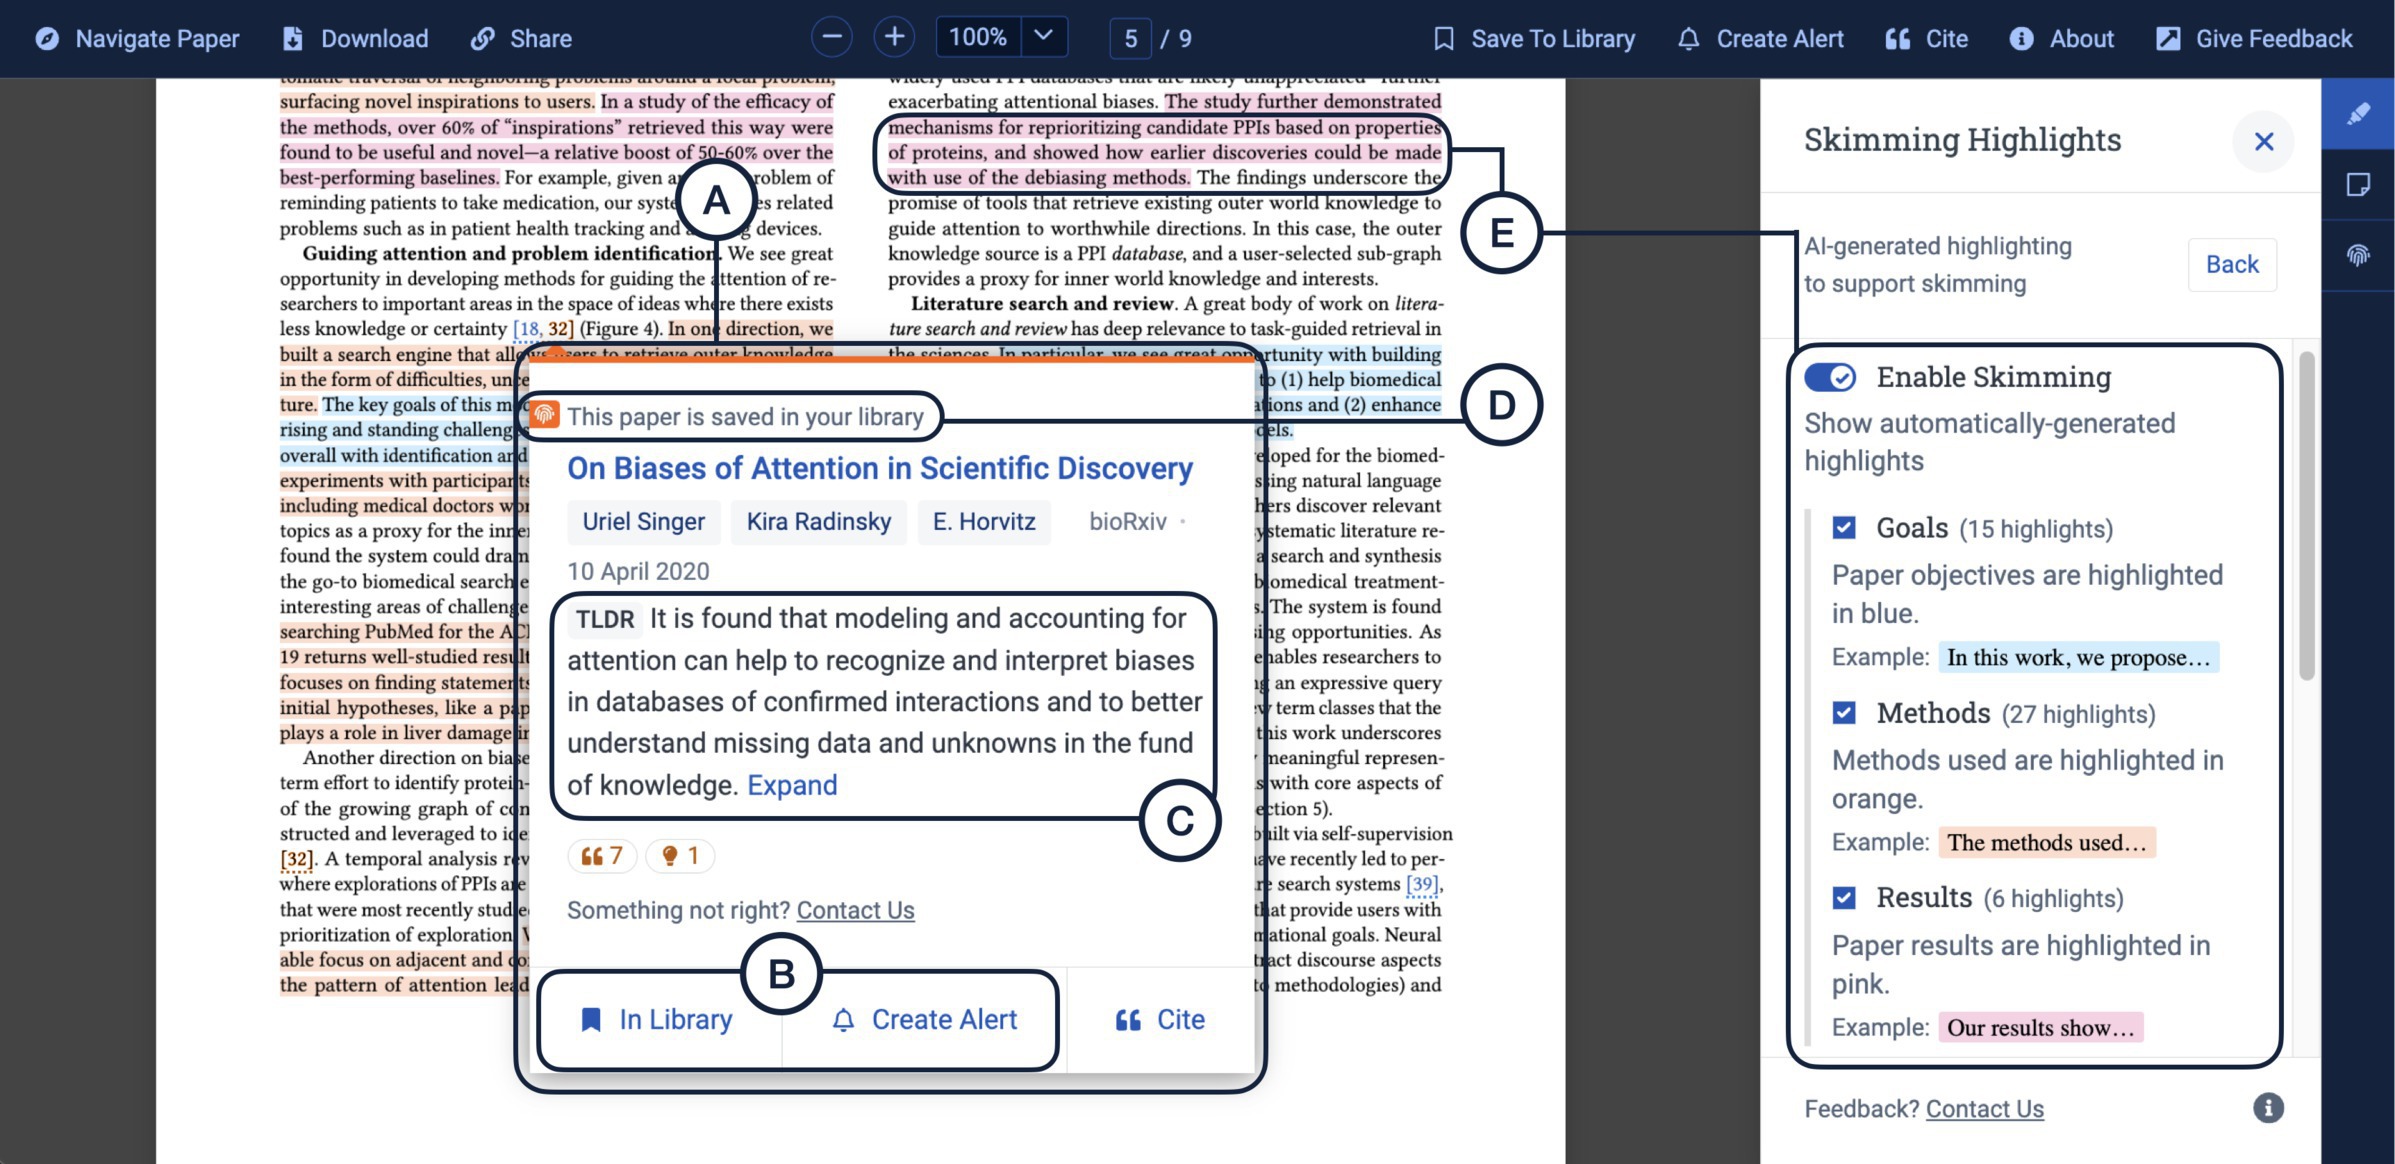
Task: Click author Uriel Singer
Action: tap(643, 522)
